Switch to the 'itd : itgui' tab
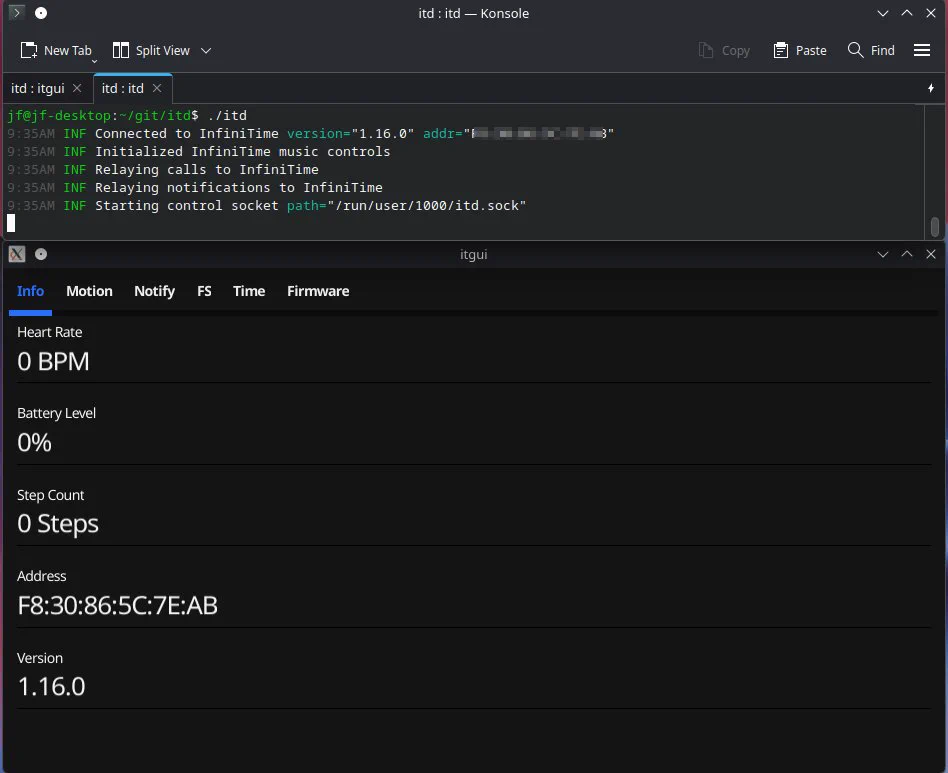948x773 pixels. point(37,89)
